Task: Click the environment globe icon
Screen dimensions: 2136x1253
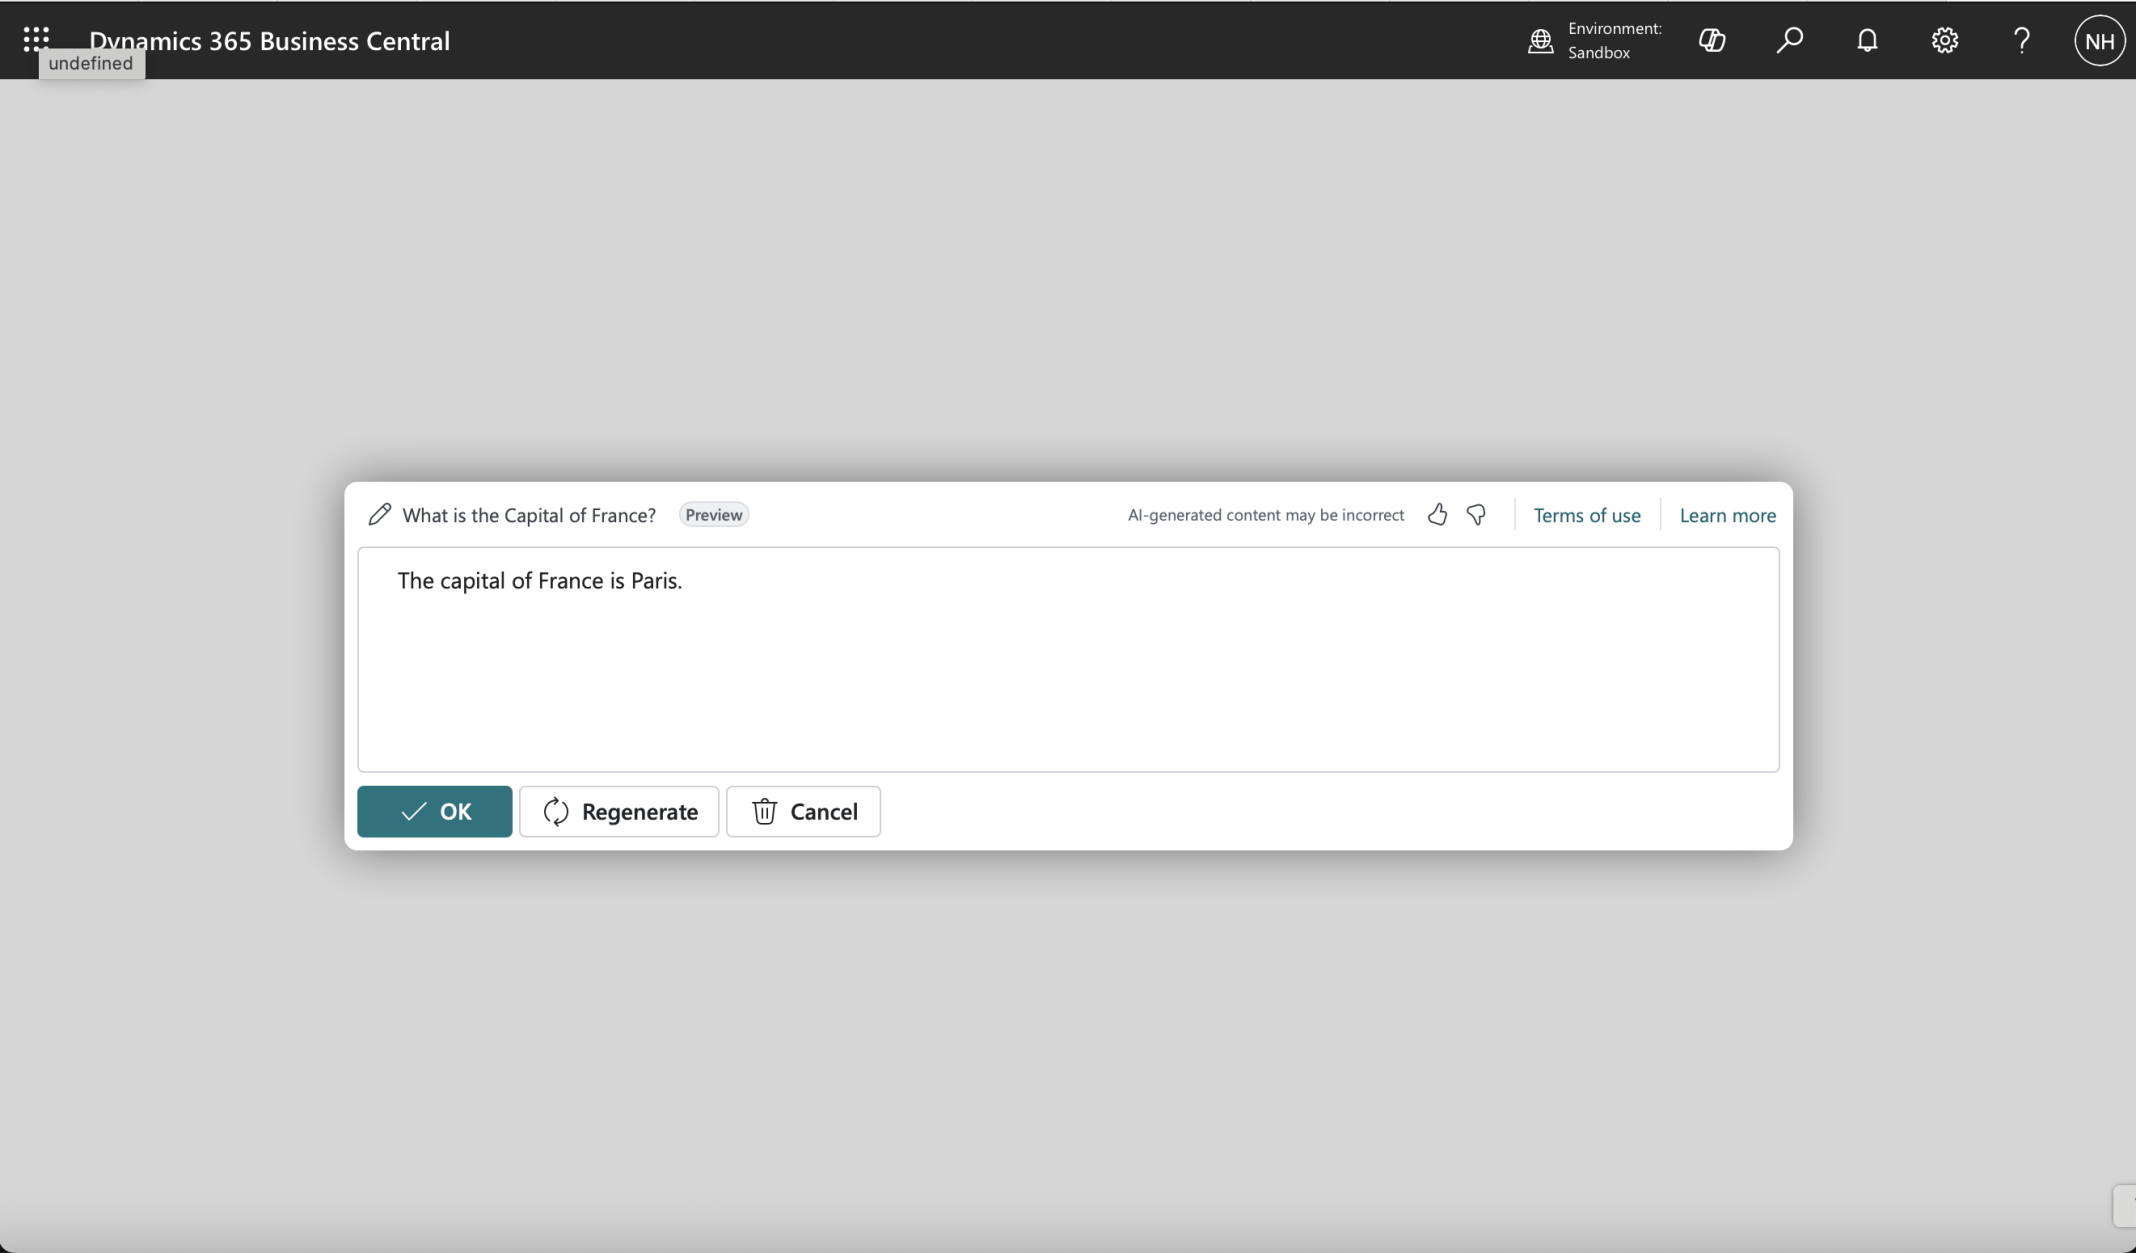Action: pos(1540,41)
